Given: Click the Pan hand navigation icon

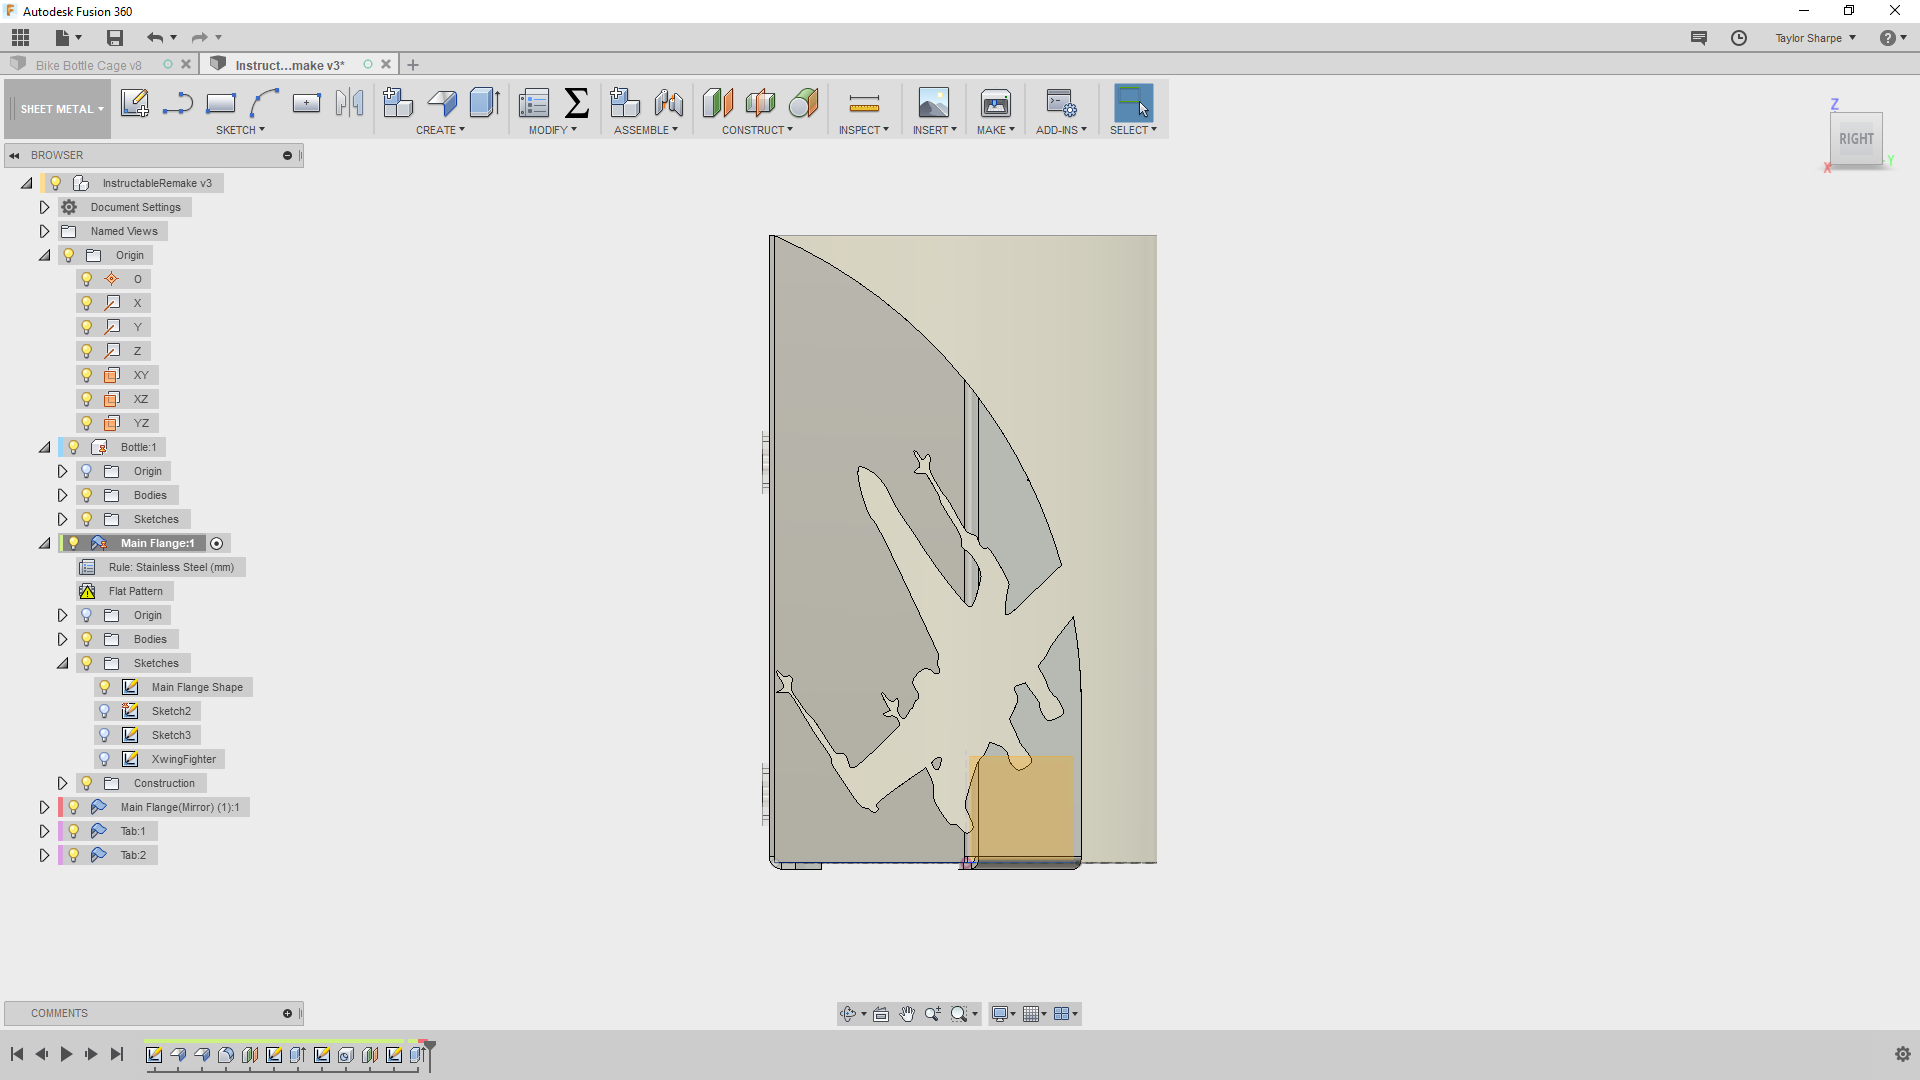Looking at the screenshot, I should (x=907, y=1014).
